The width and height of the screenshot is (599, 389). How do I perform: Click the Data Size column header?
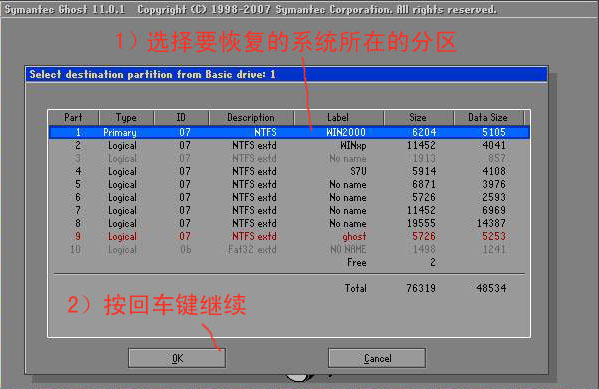tap(489, 118)
